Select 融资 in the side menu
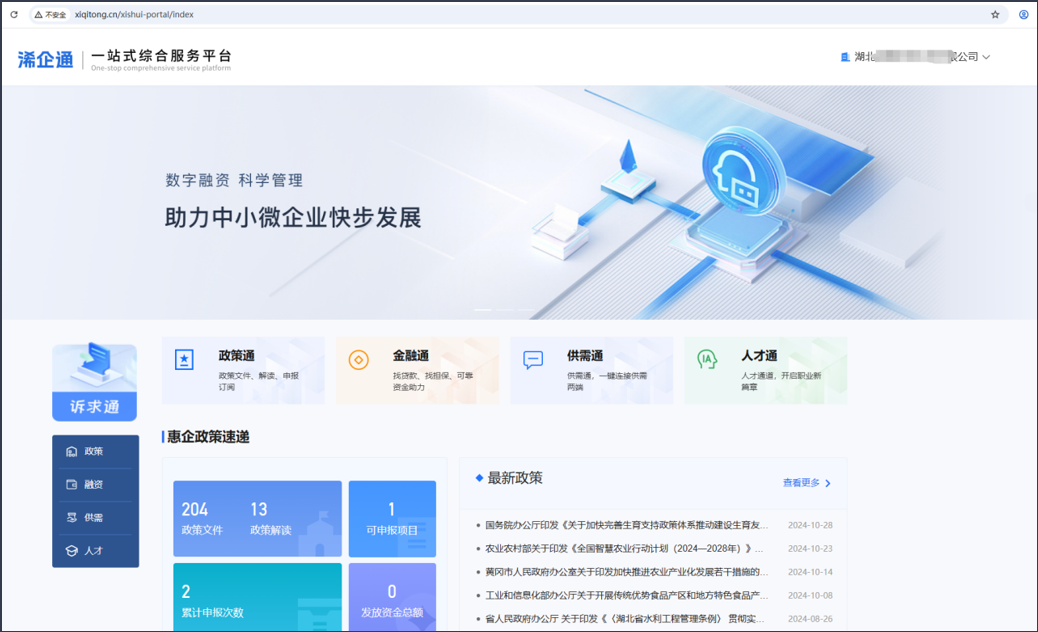Screen dimensions: 1038x632 tap(95, 484)
